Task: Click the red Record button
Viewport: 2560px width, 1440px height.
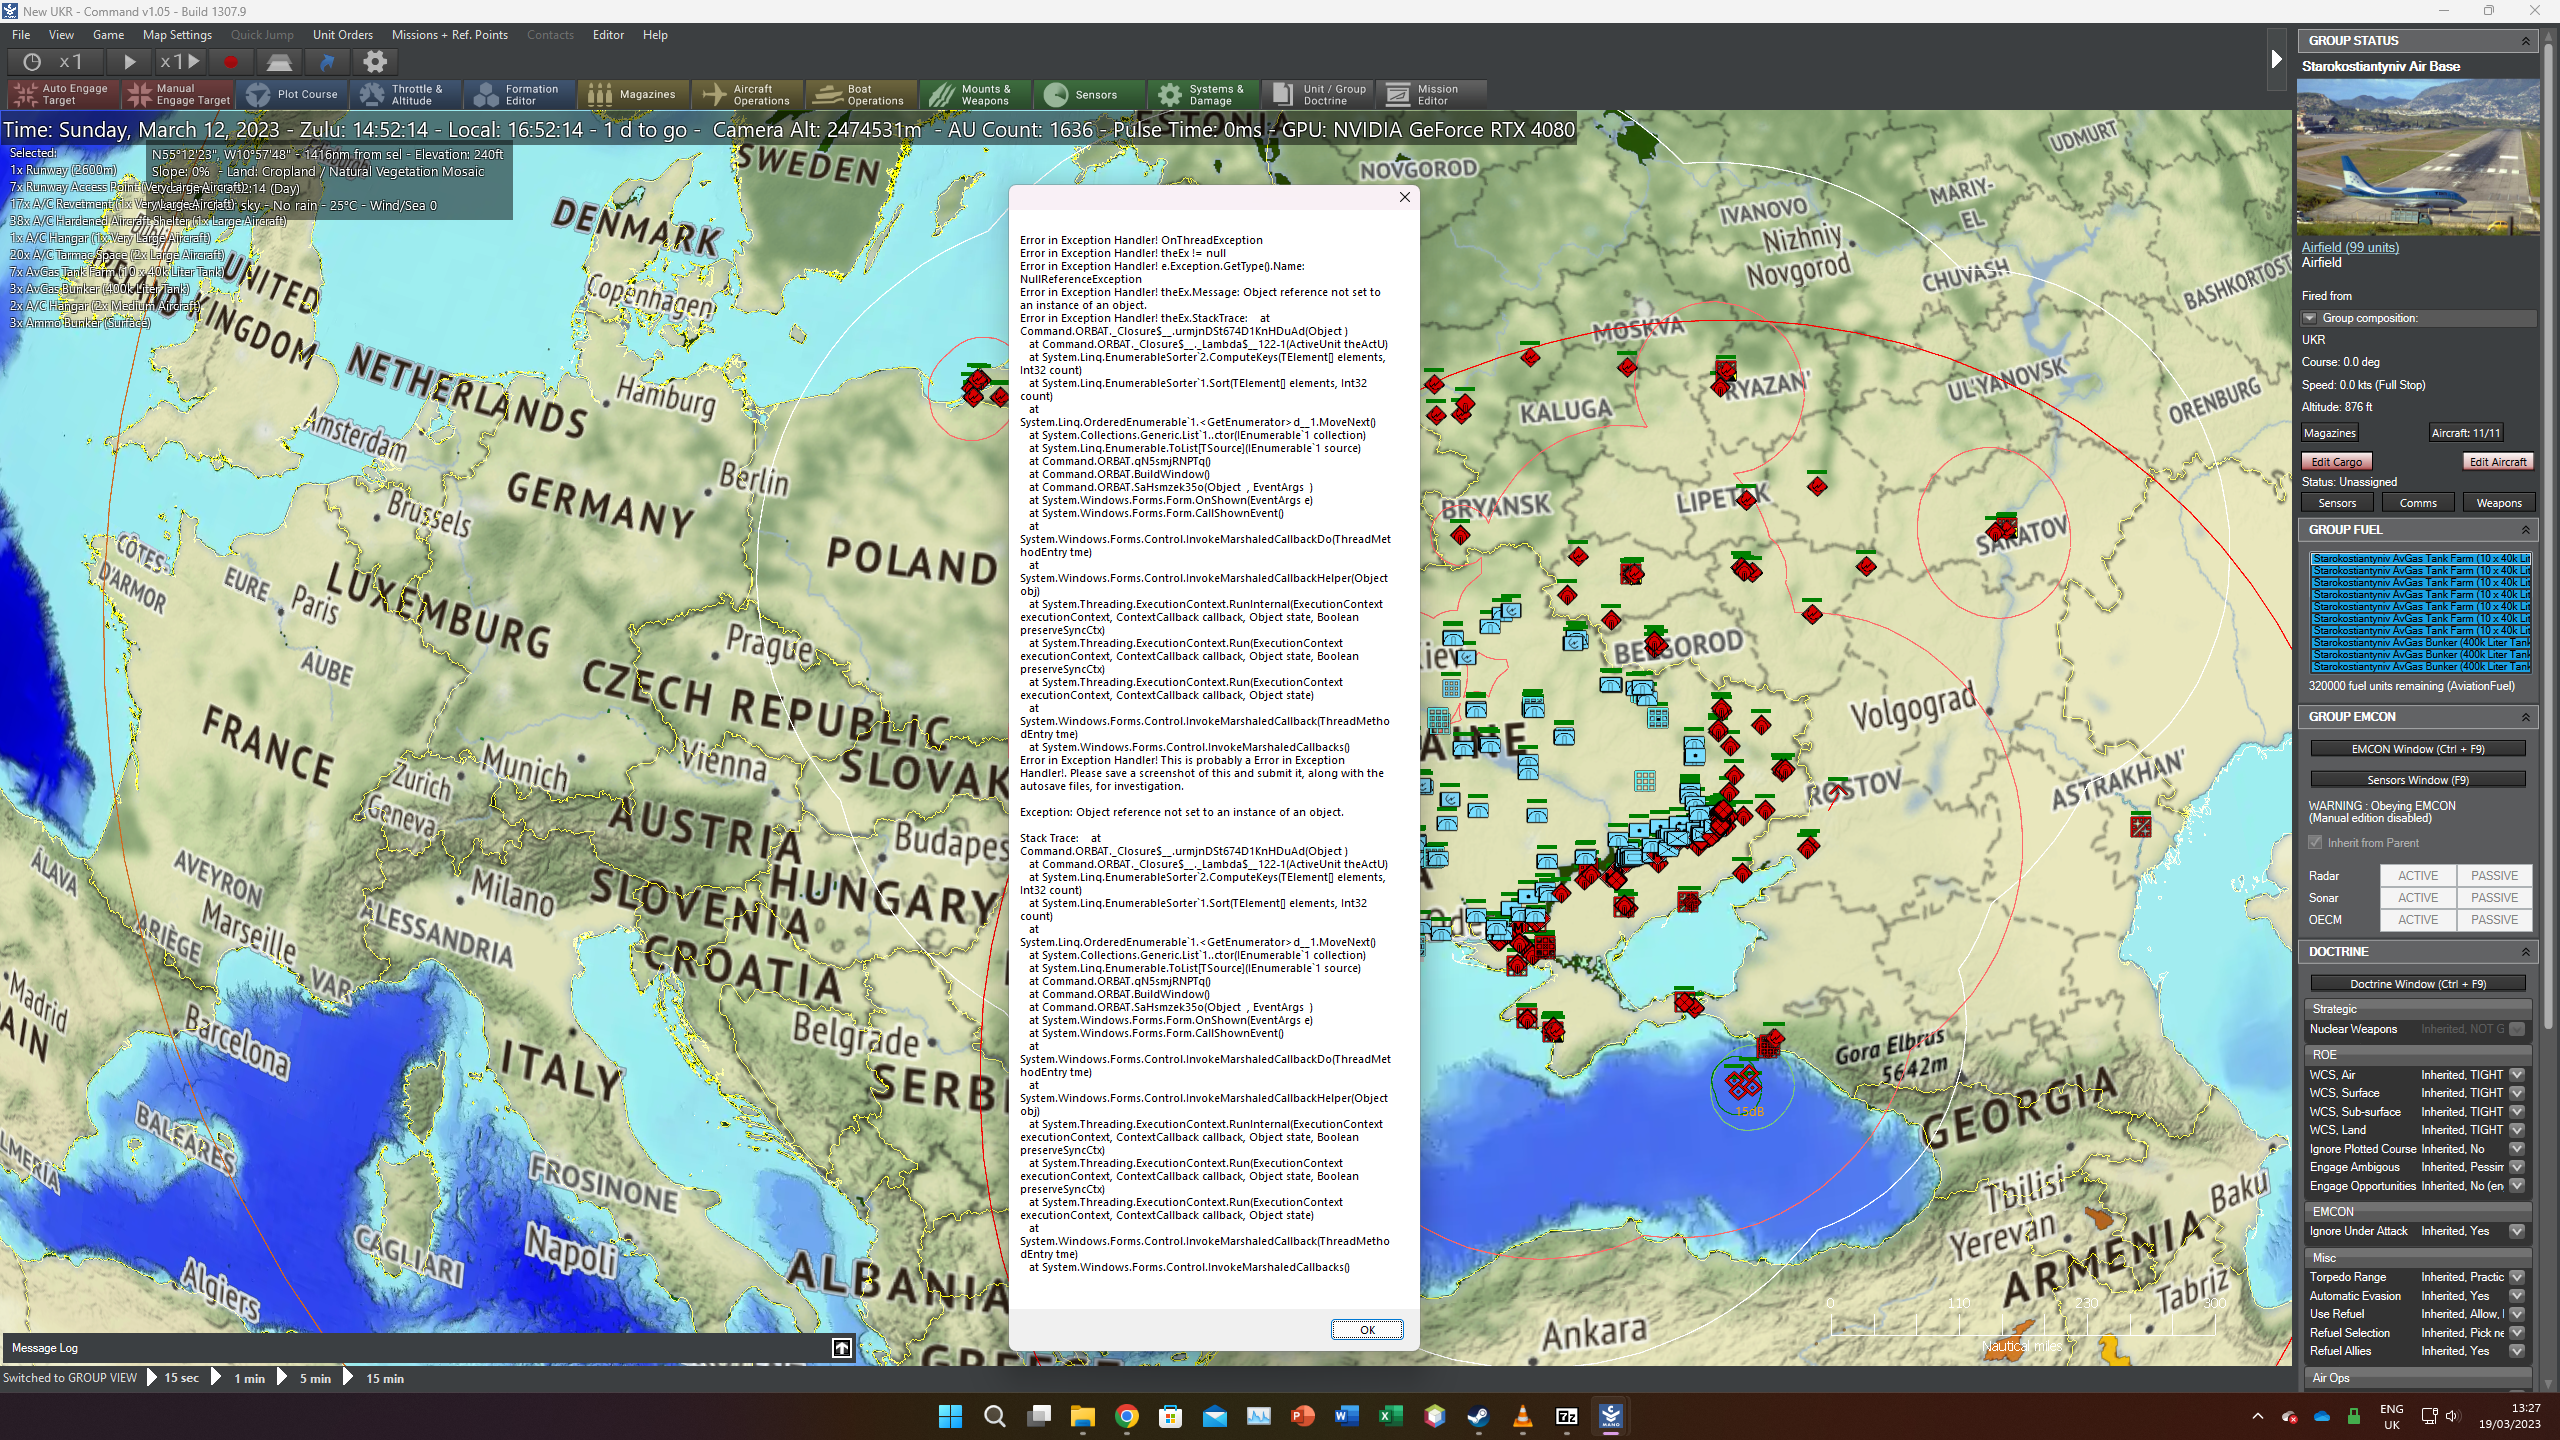Action: (231, 62)
